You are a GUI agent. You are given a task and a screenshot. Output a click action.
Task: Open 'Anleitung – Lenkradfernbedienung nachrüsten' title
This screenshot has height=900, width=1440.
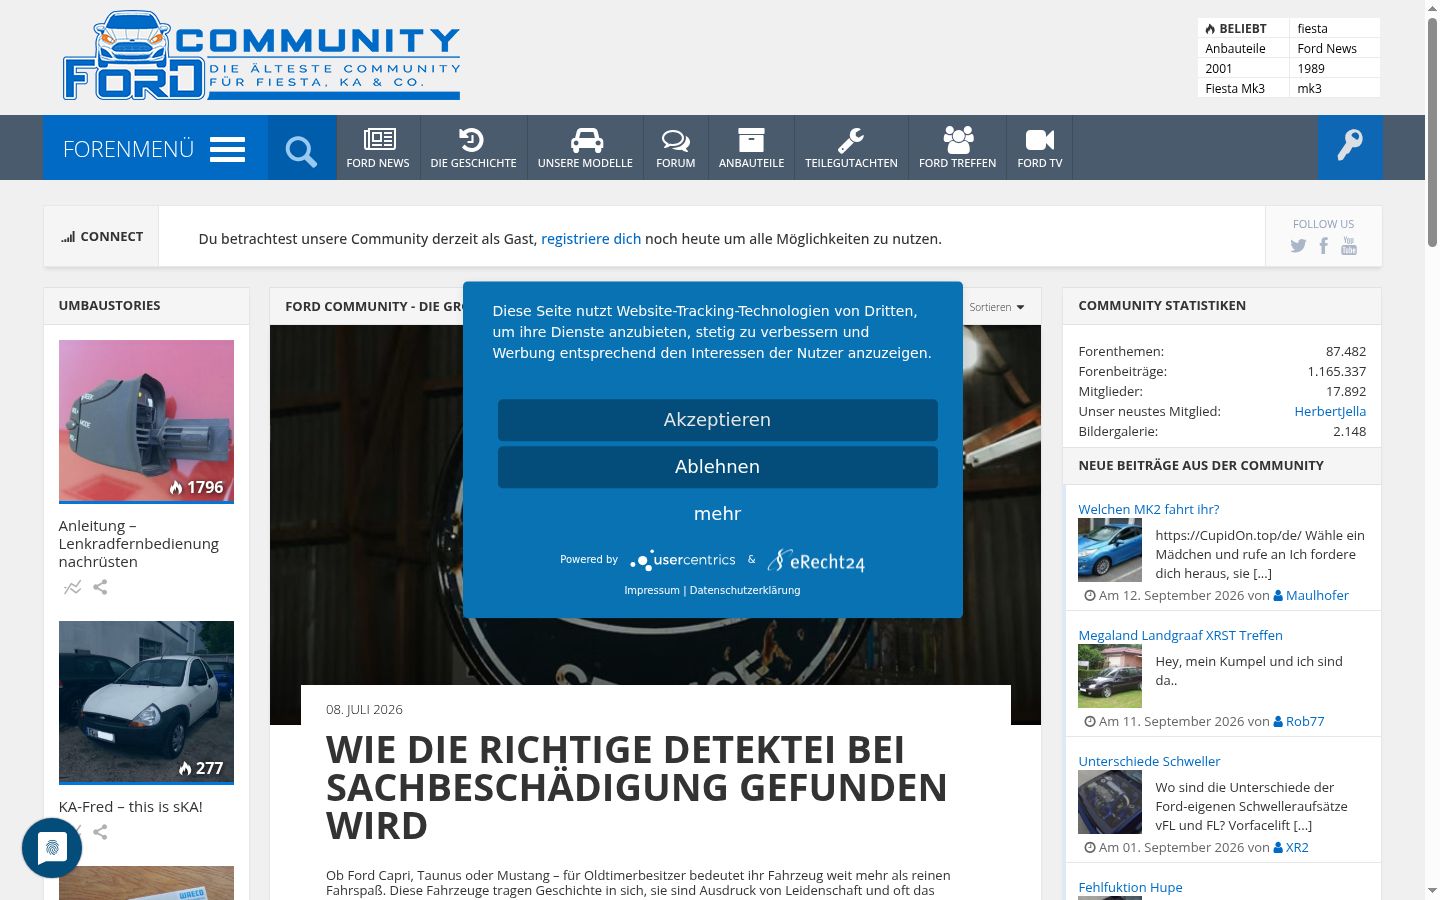coord(139,544)
